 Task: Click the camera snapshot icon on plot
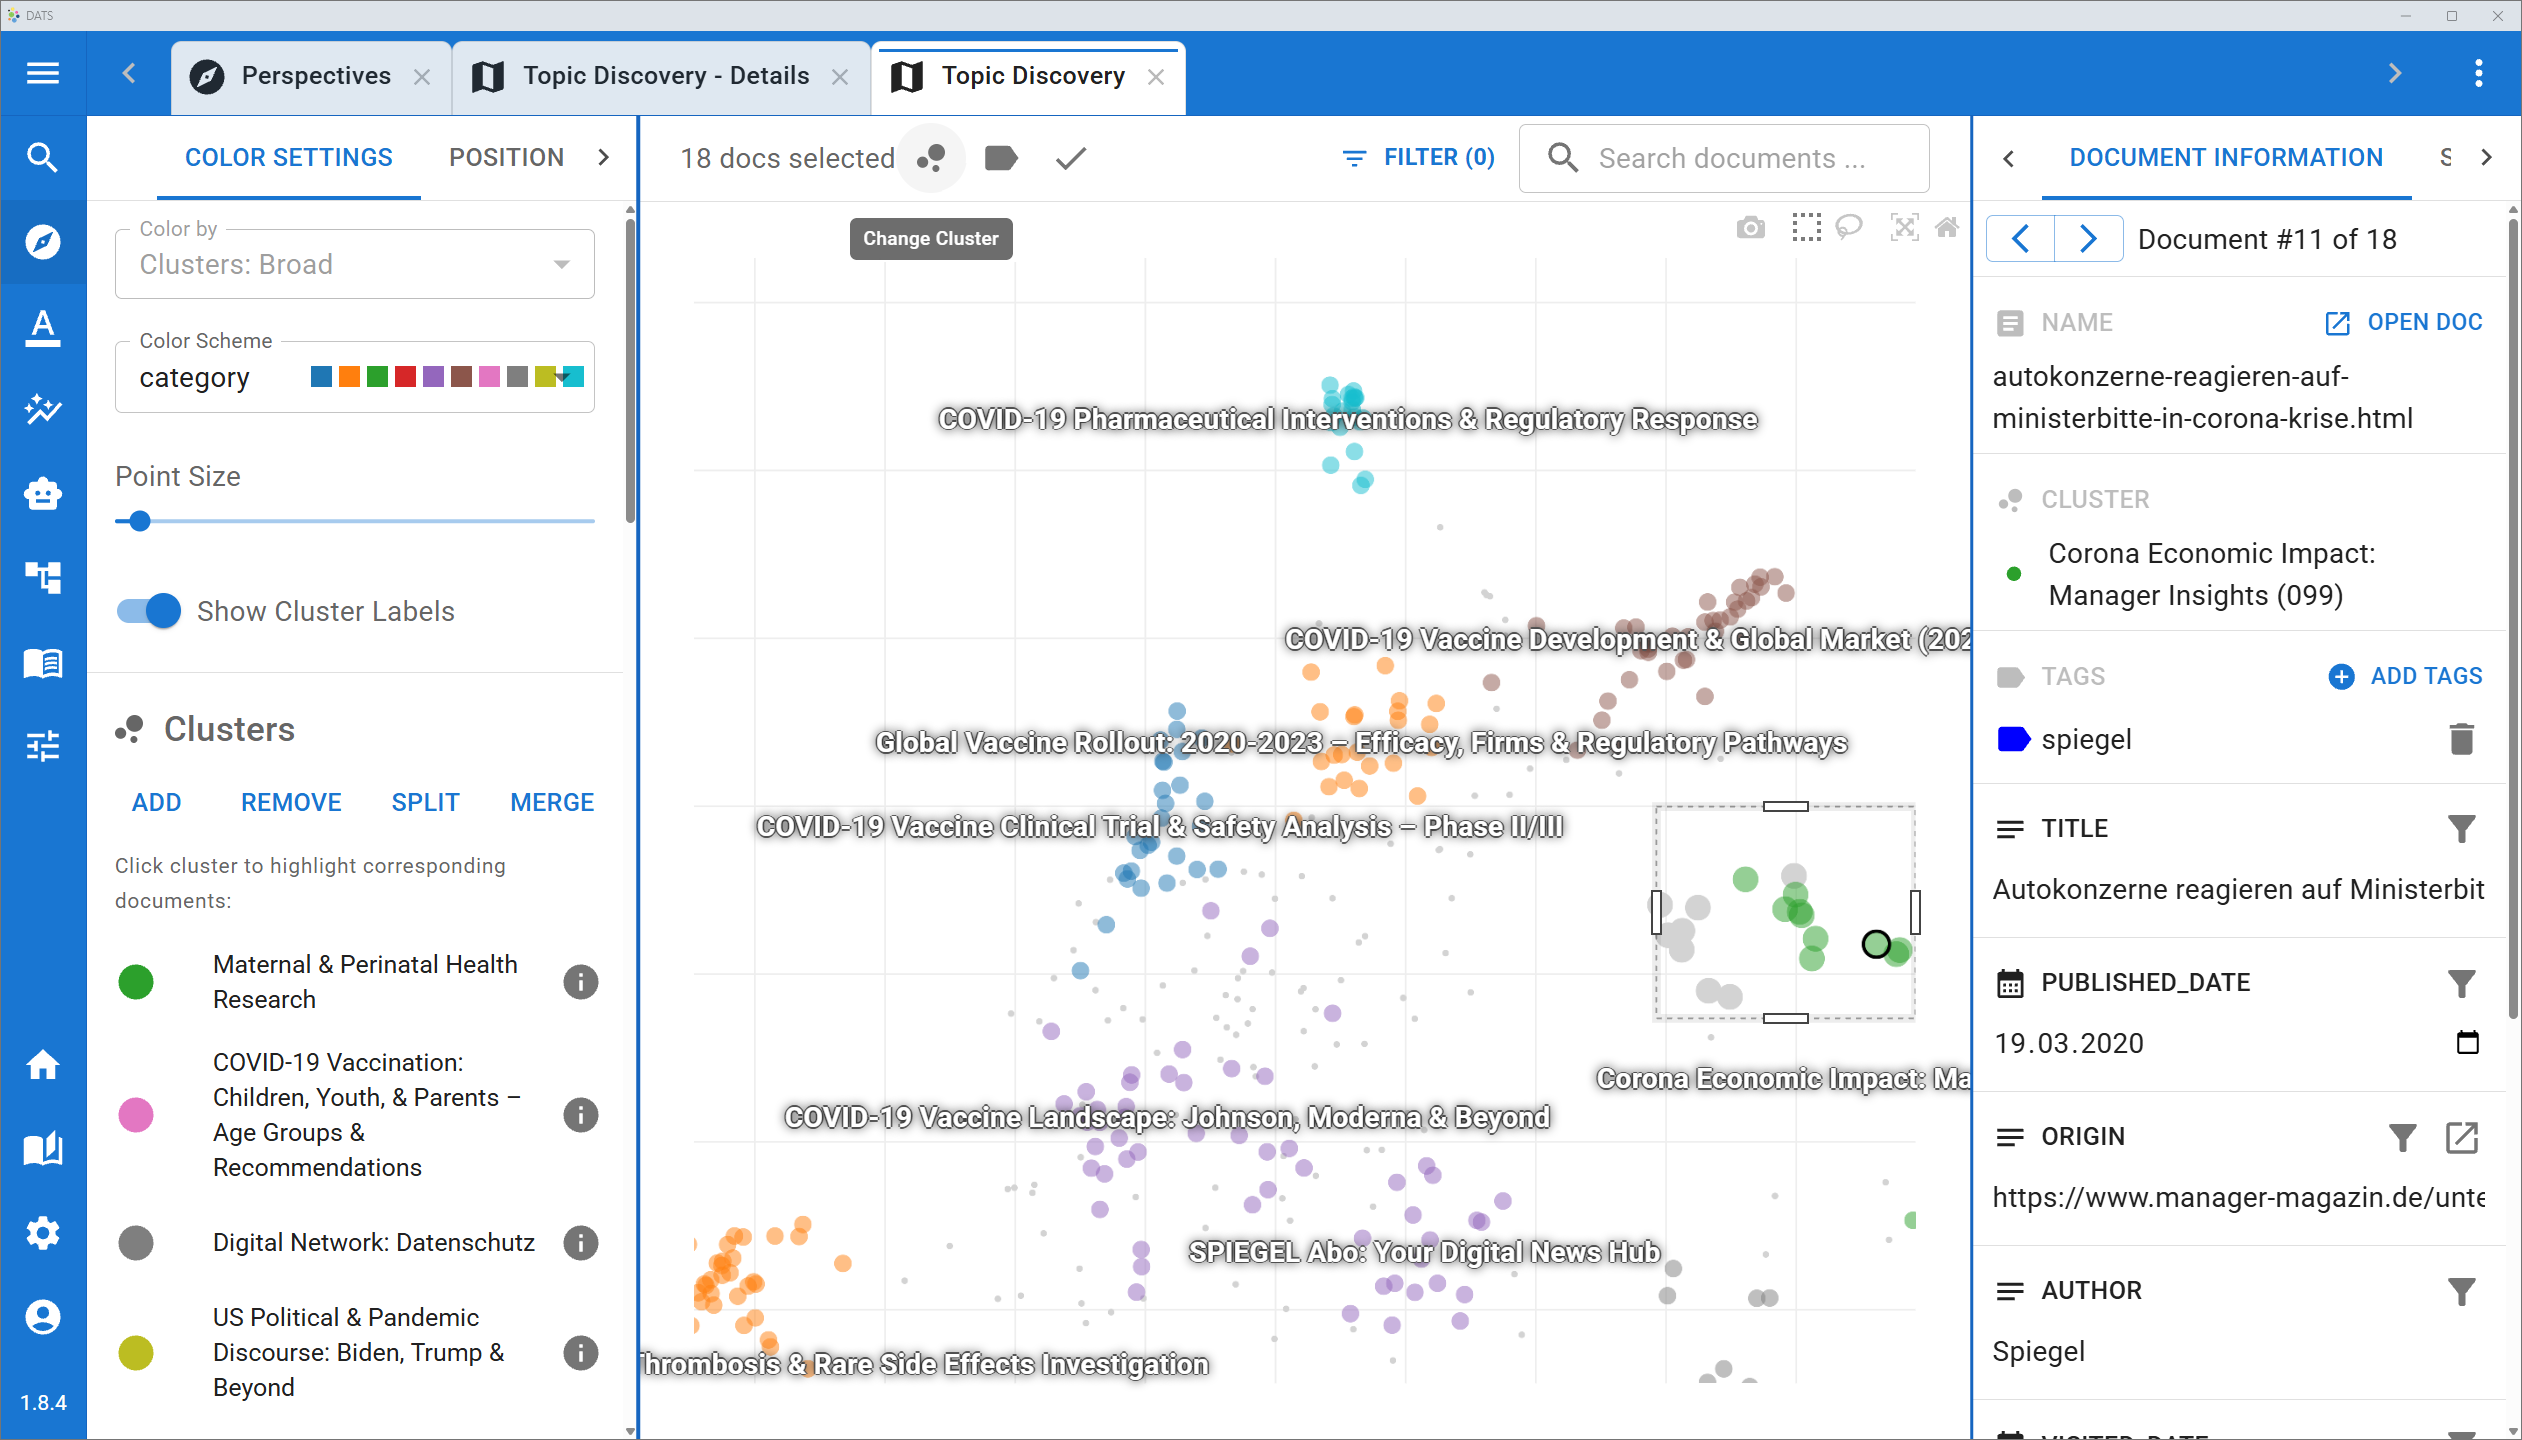1750,228
